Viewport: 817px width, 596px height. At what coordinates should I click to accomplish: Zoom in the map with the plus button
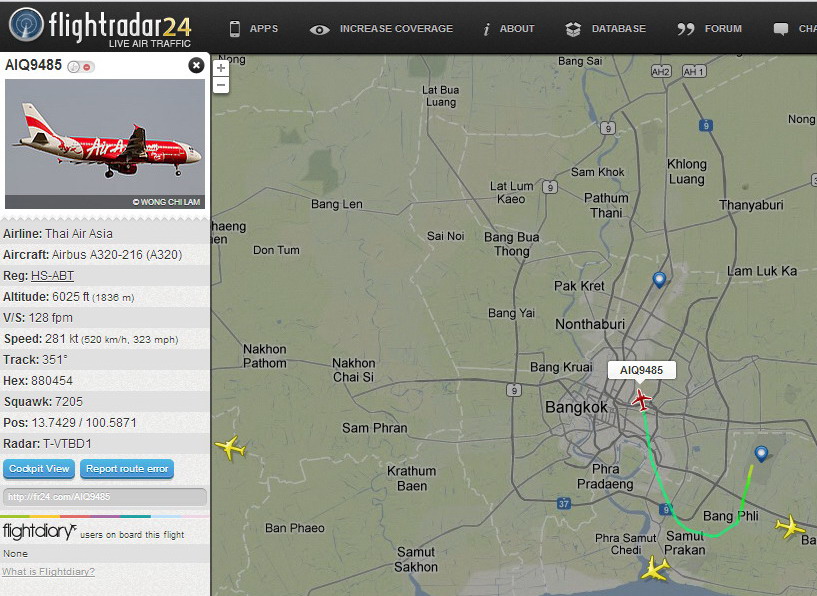(x=221, y=68)
